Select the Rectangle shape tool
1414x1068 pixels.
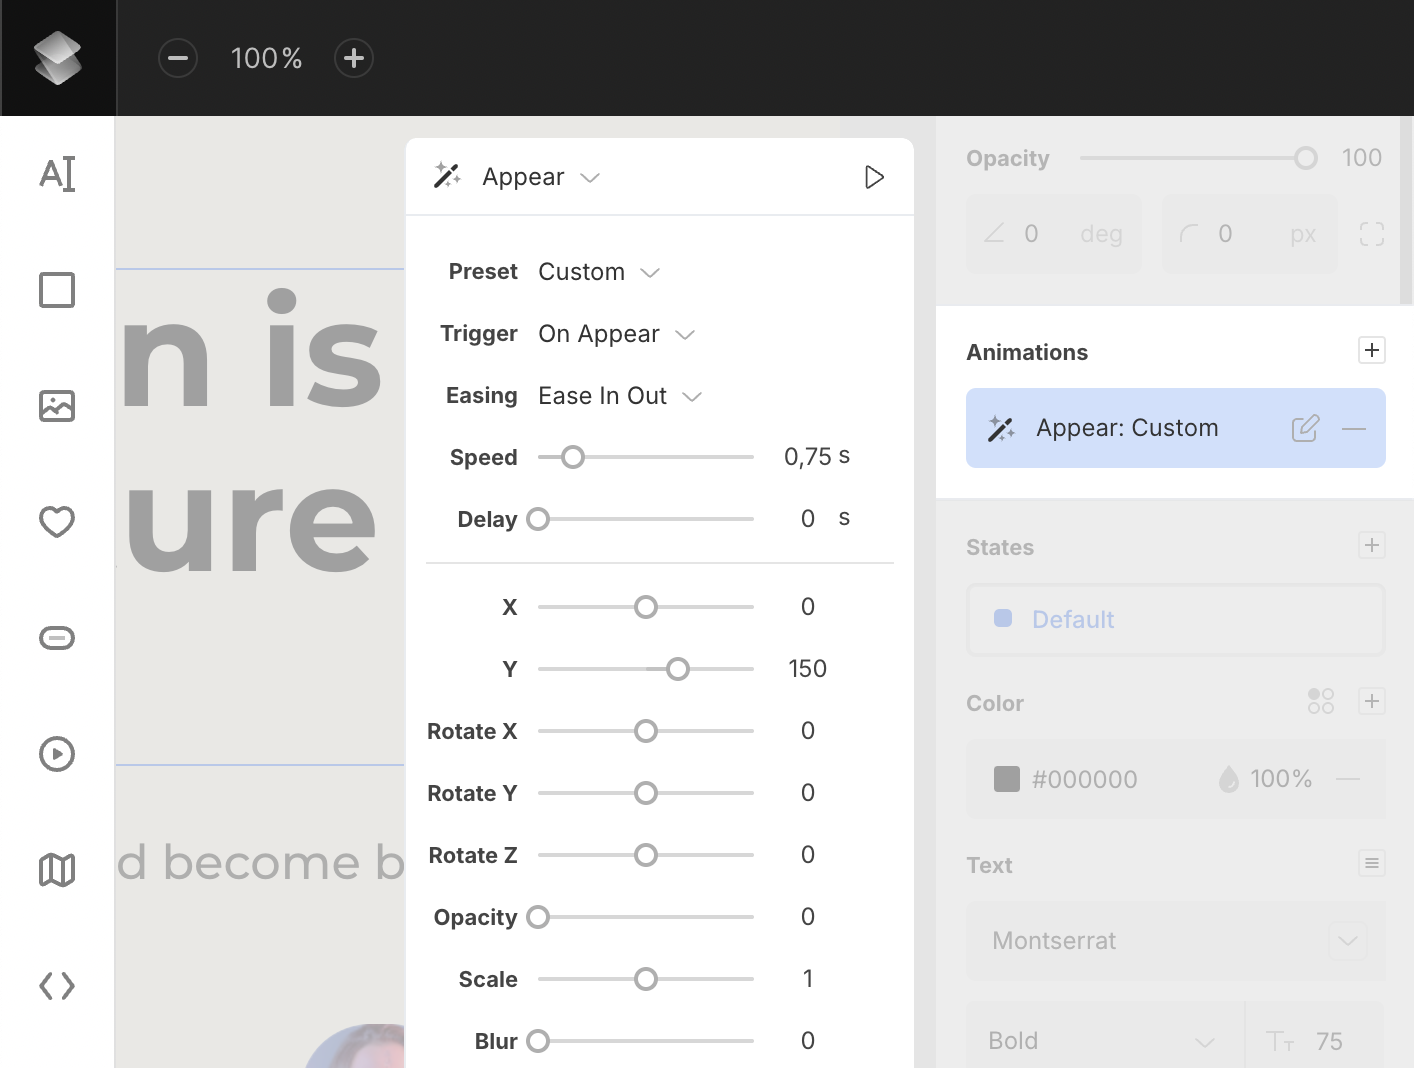[x=57, y=290]
